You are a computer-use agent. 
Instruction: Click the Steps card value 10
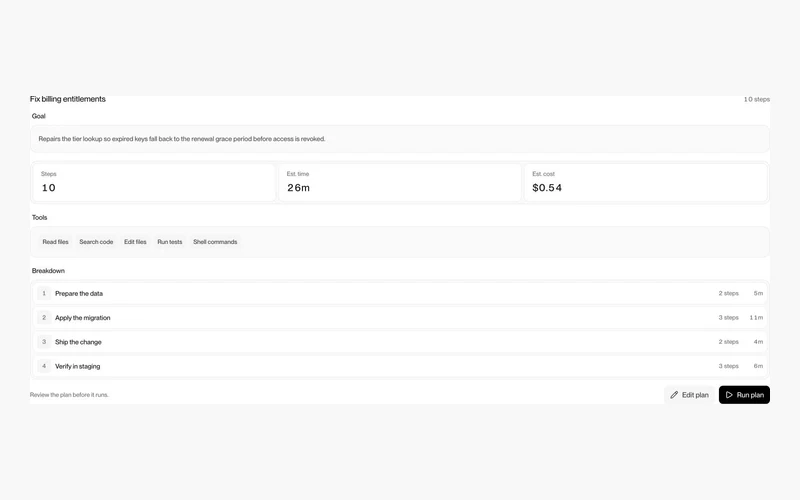[x=48, y=188]
